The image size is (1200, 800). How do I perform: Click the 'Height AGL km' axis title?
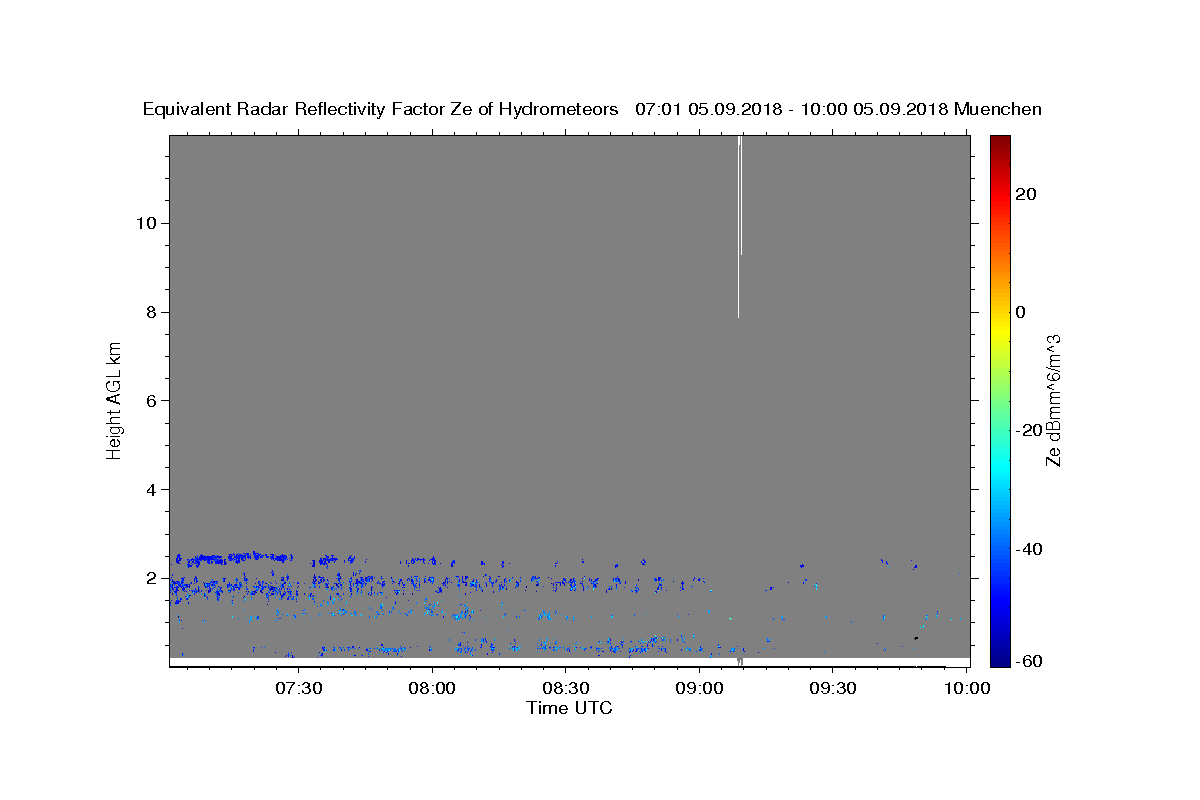point(114,400)
